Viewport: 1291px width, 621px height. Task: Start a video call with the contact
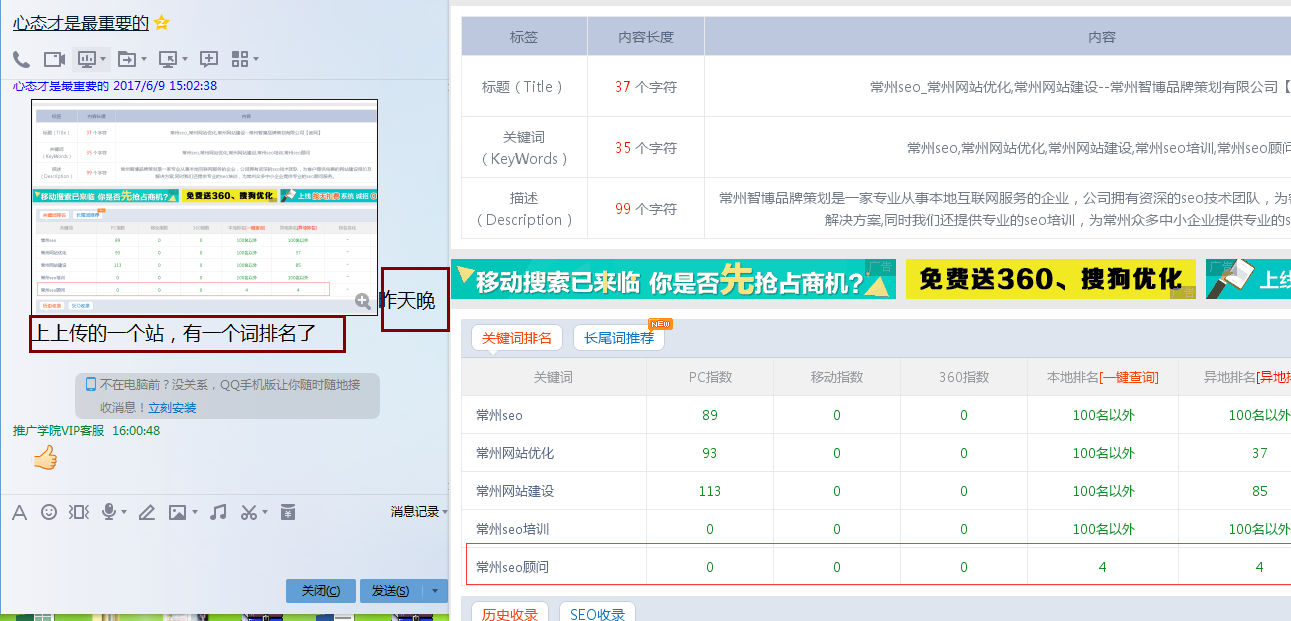(x=54, y=59)
